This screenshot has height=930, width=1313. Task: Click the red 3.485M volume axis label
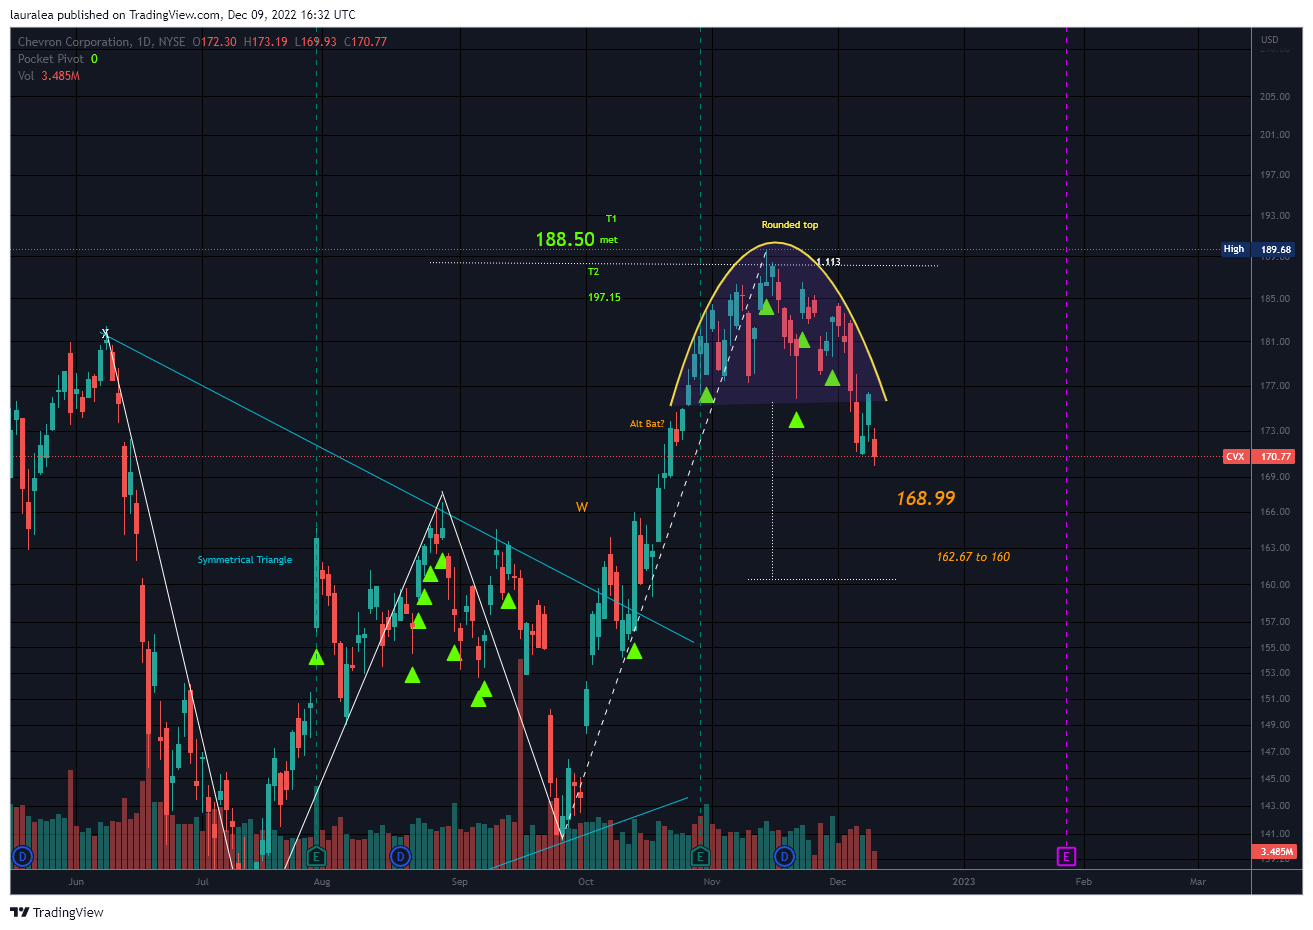[x=1274, y=852]
